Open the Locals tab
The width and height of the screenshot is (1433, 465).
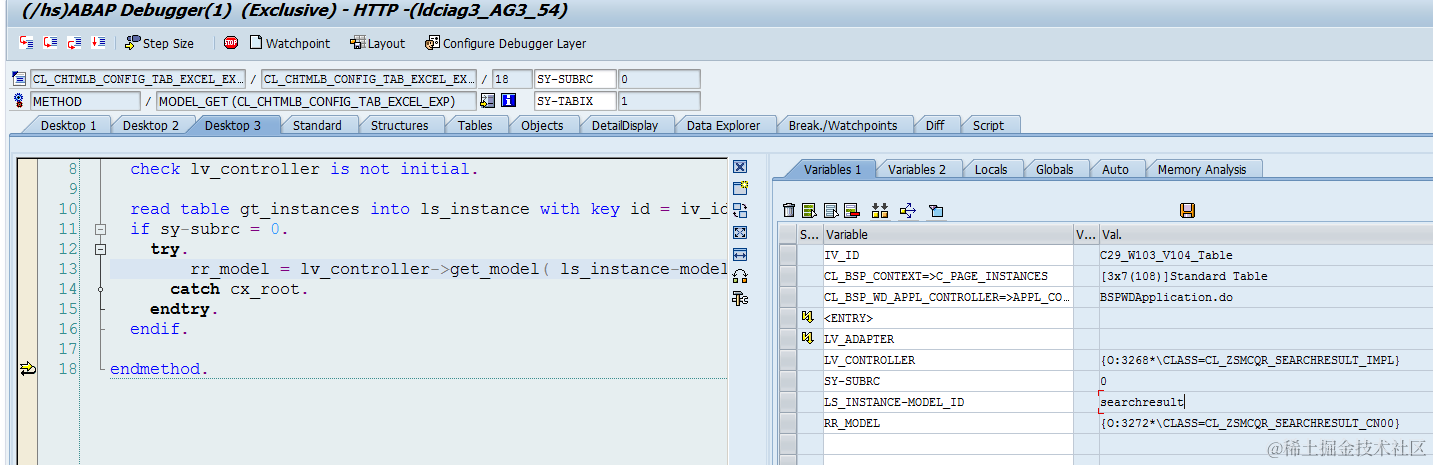(x=991, y=169)
